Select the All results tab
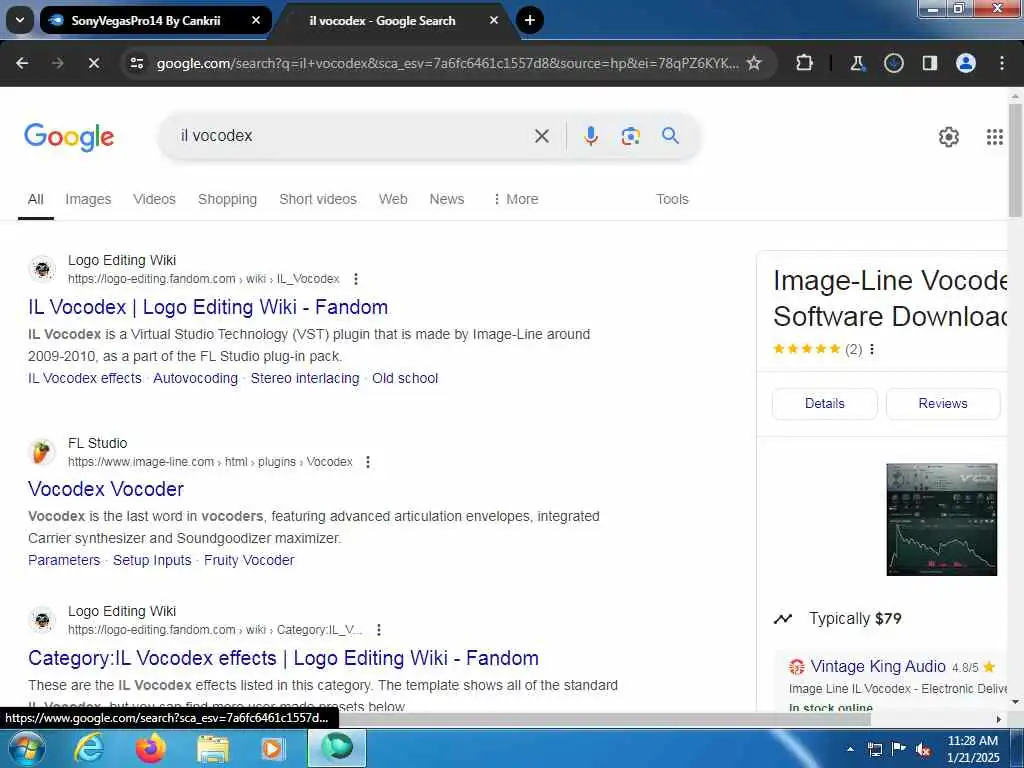This screenshot has height=768, width=1024. click(36, 199)
